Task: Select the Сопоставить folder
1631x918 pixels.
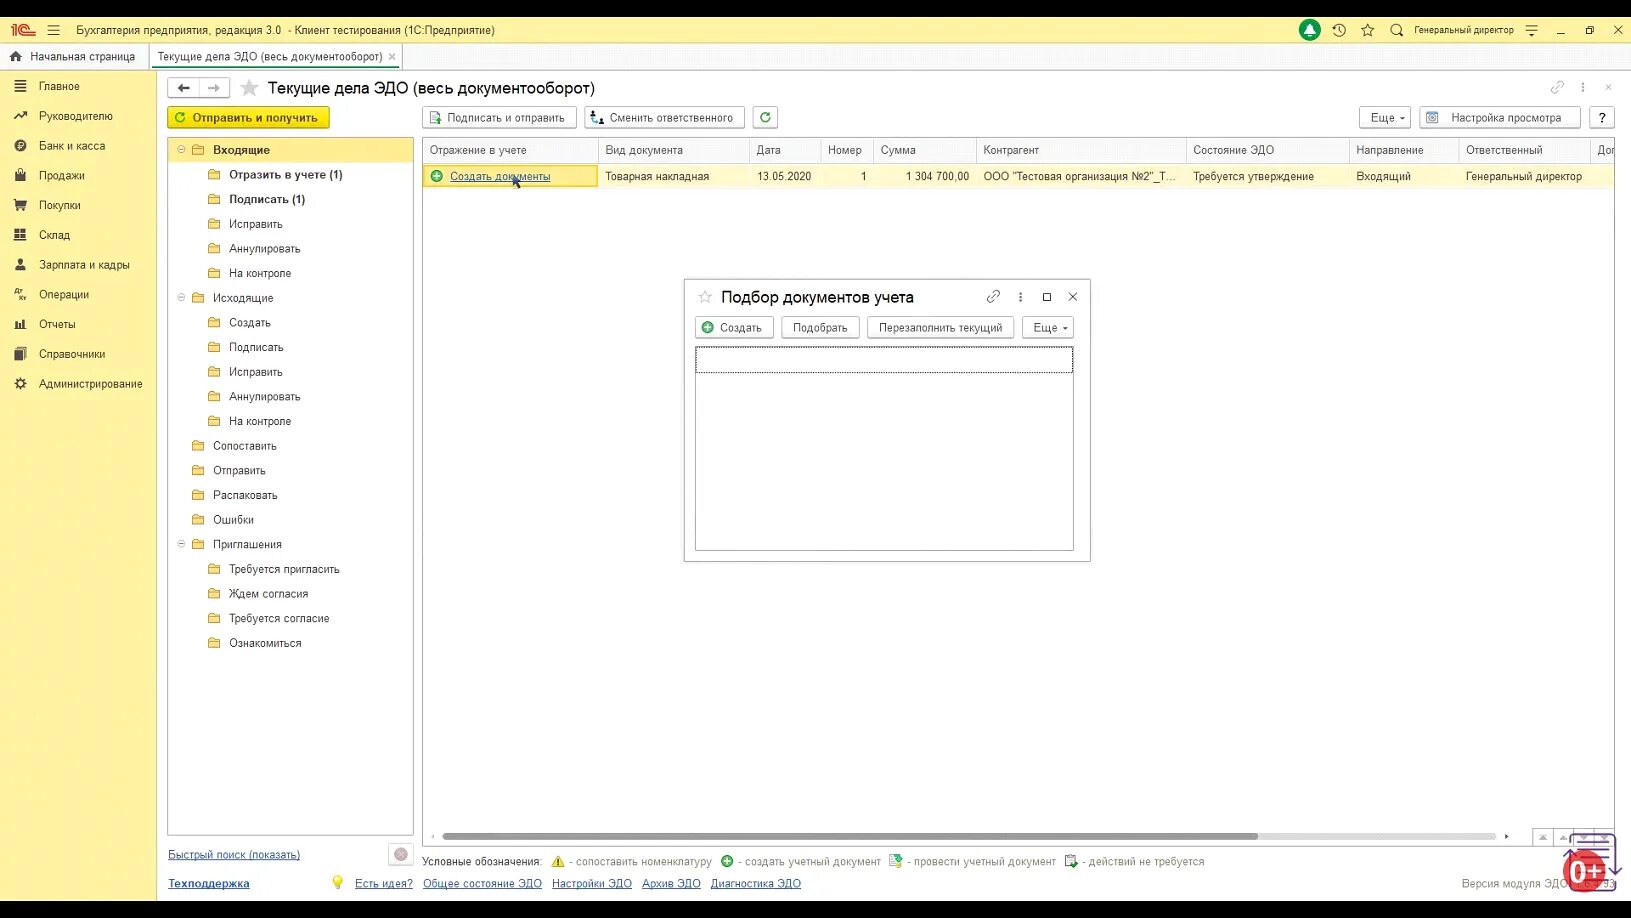Action: 245,446
